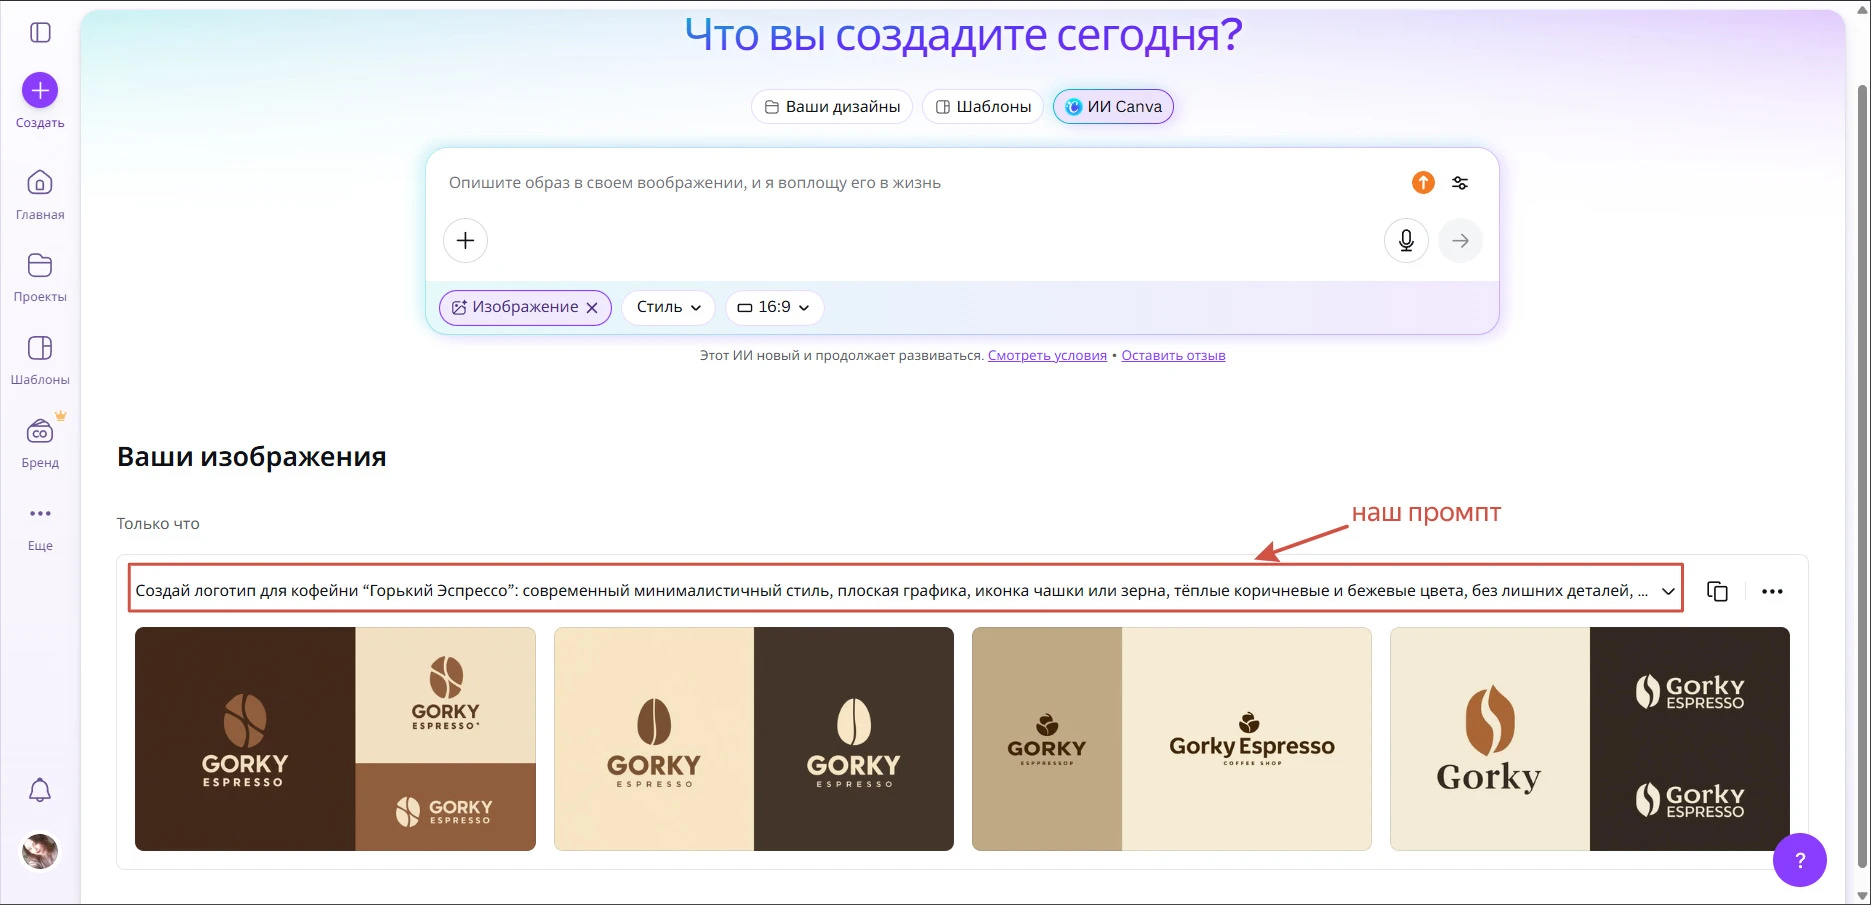Click the Ваши изображения heading
The height and width of the screenshot is (905, 1871).
(251, 457)
